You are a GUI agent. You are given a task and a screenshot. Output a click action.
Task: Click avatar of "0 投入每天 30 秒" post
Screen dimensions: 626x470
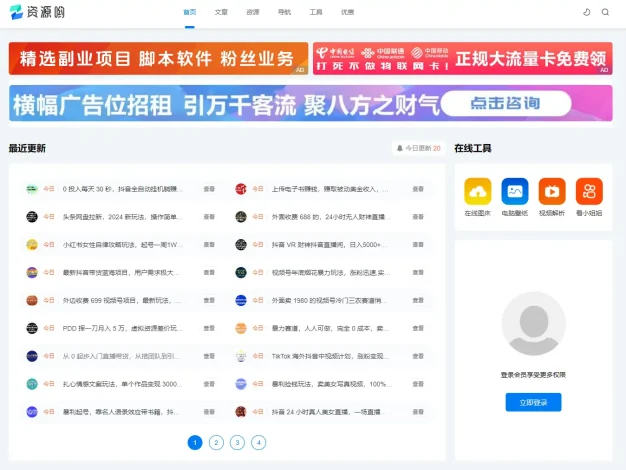32,189
